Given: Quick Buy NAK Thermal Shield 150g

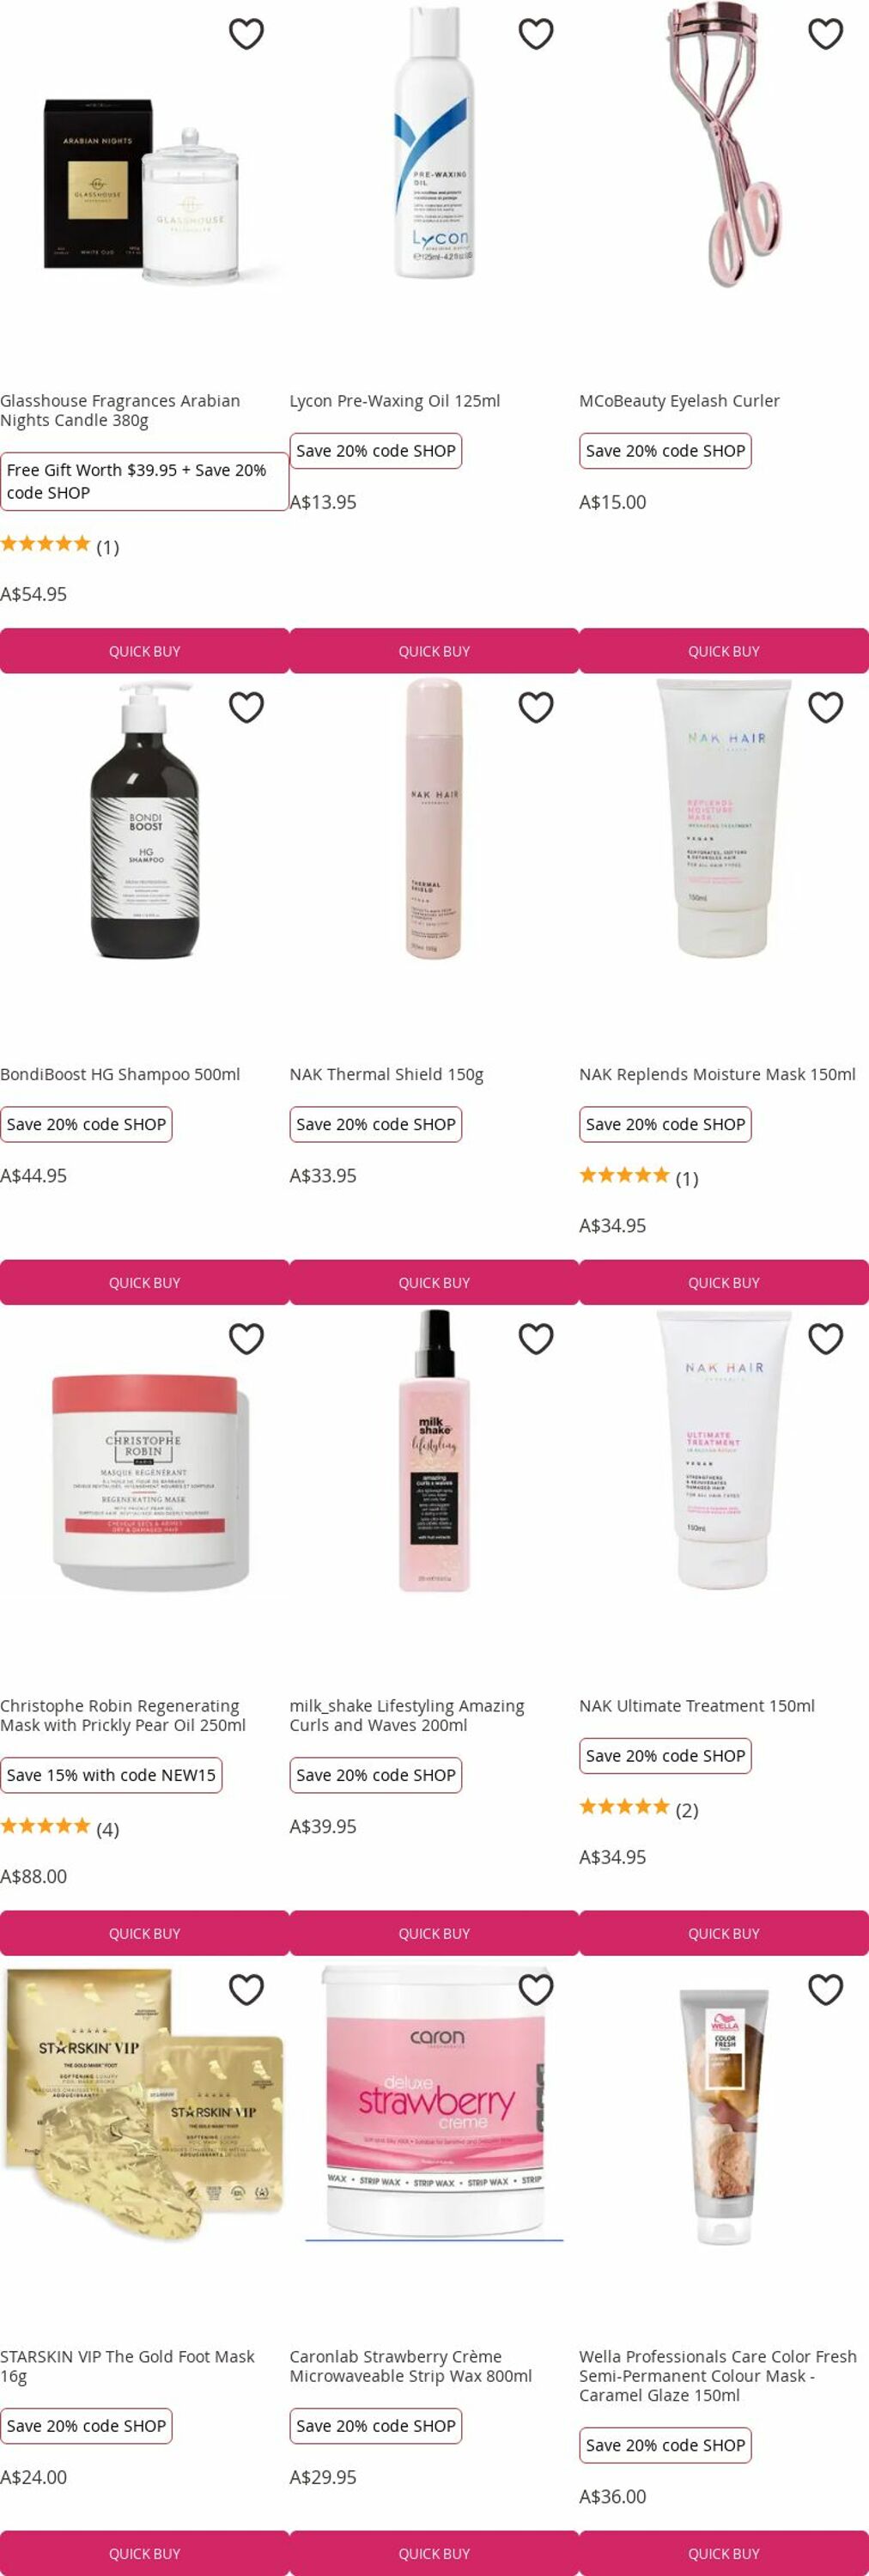Looking at the screenshot, I should [434, 1282].
